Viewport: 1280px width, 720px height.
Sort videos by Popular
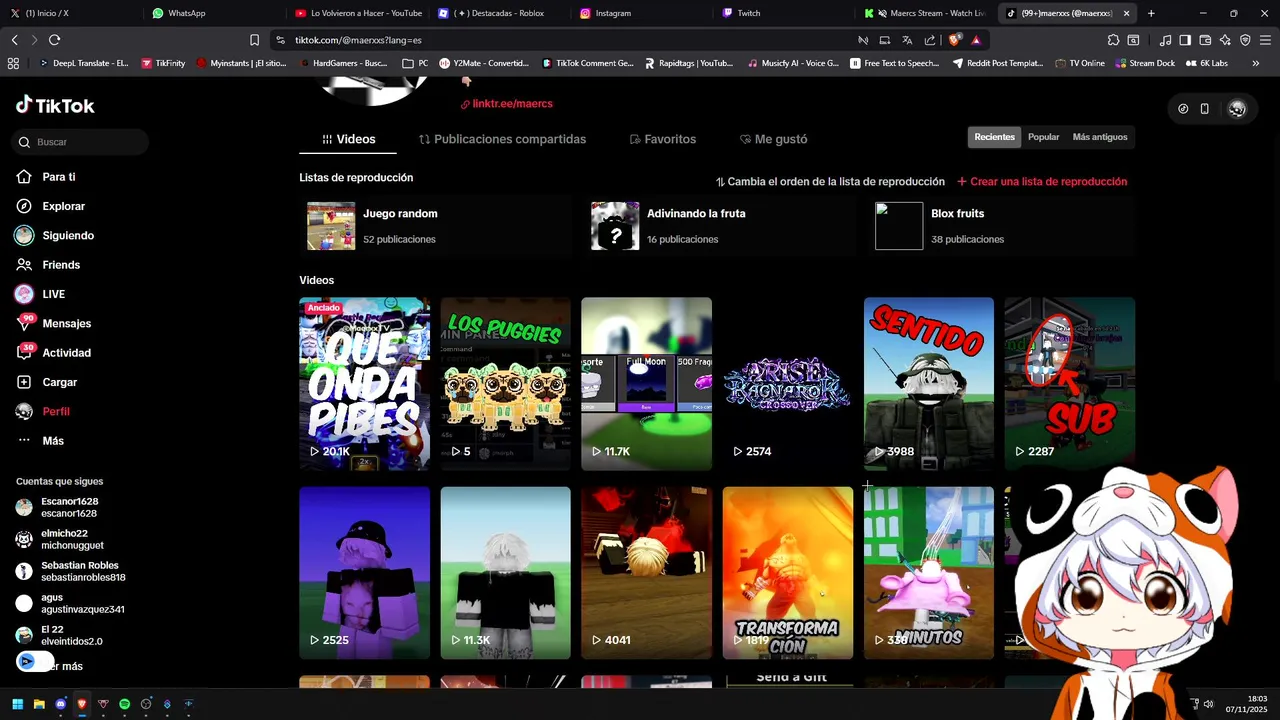(1043, 137)
